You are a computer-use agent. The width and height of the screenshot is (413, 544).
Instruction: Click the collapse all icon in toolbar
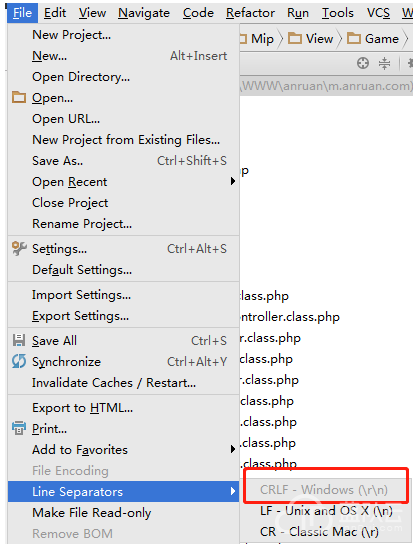pos(384,63)
